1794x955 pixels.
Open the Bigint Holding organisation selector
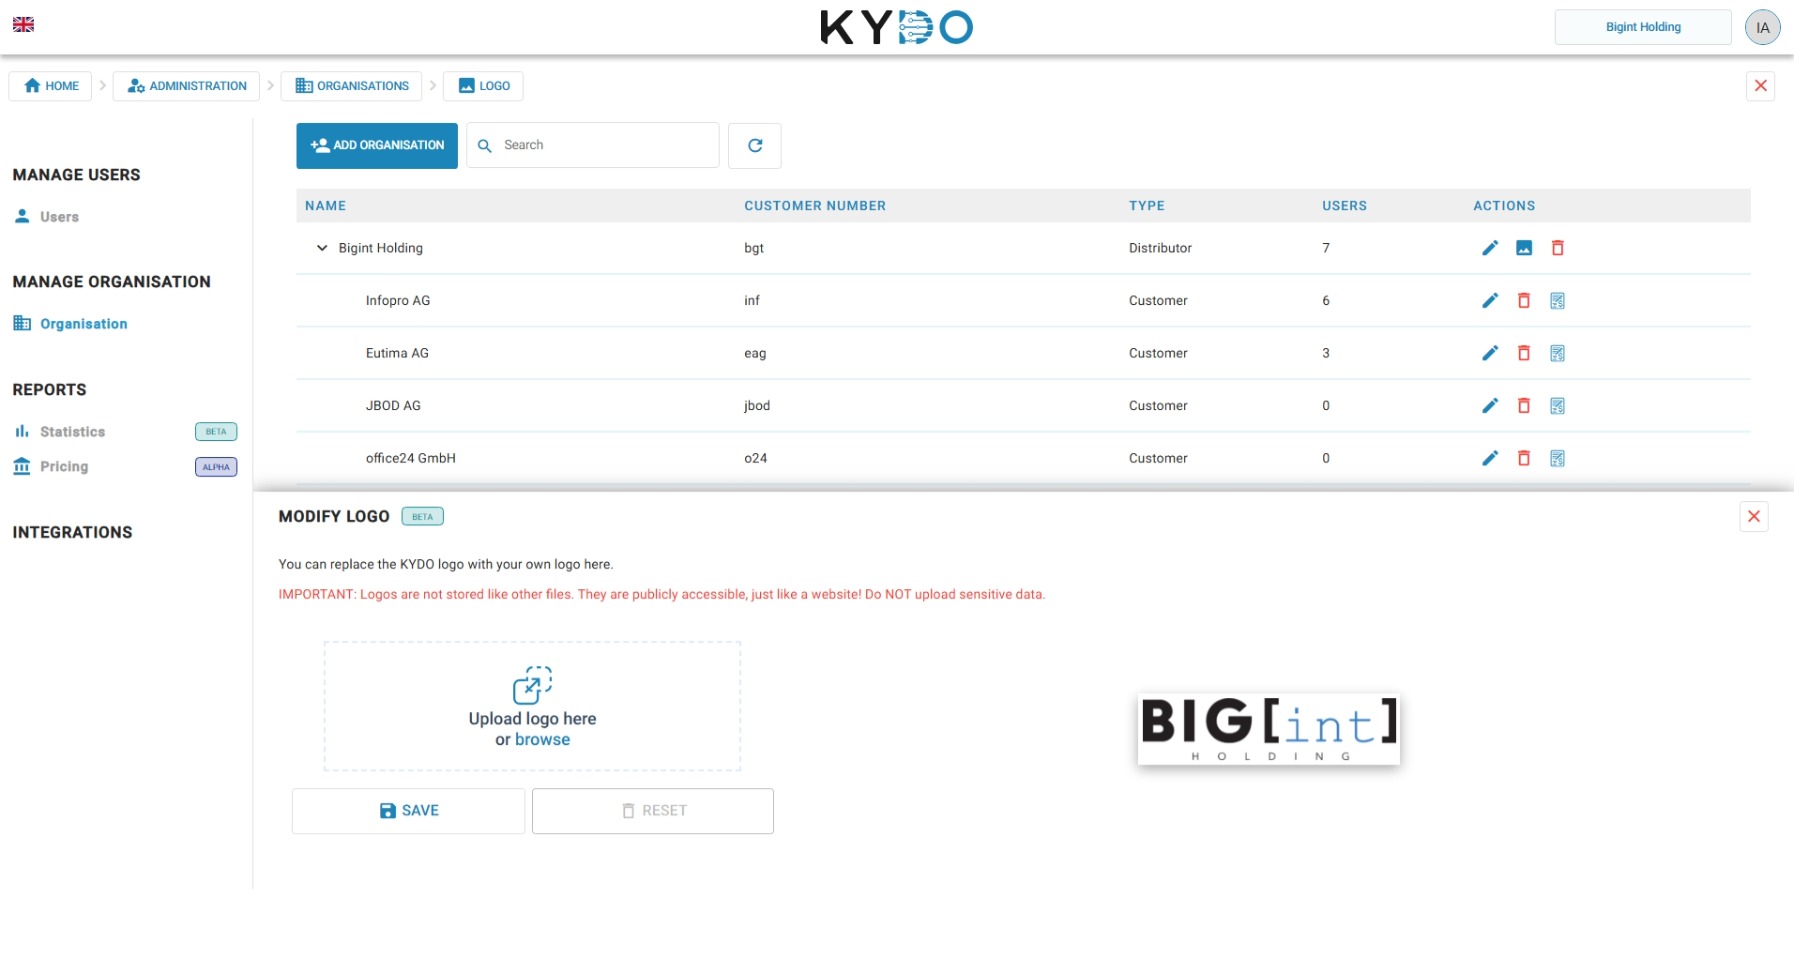pos(1643,27)
